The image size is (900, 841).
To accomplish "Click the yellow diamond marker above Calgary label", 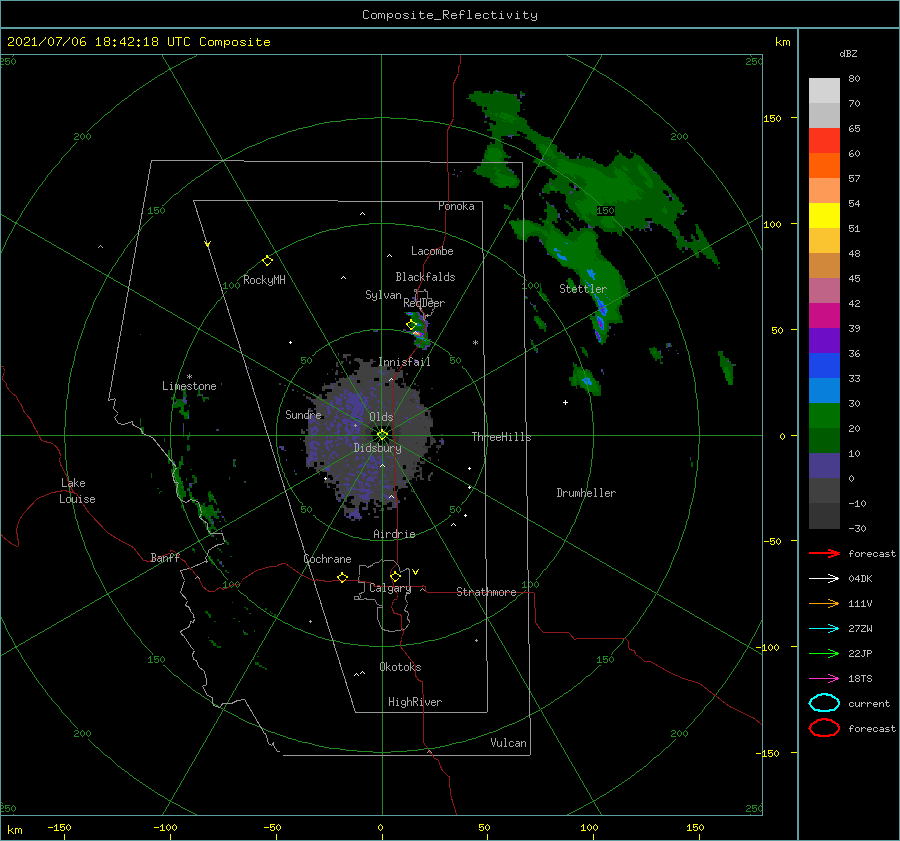I will pyautogui.click(x=395, y=576).
